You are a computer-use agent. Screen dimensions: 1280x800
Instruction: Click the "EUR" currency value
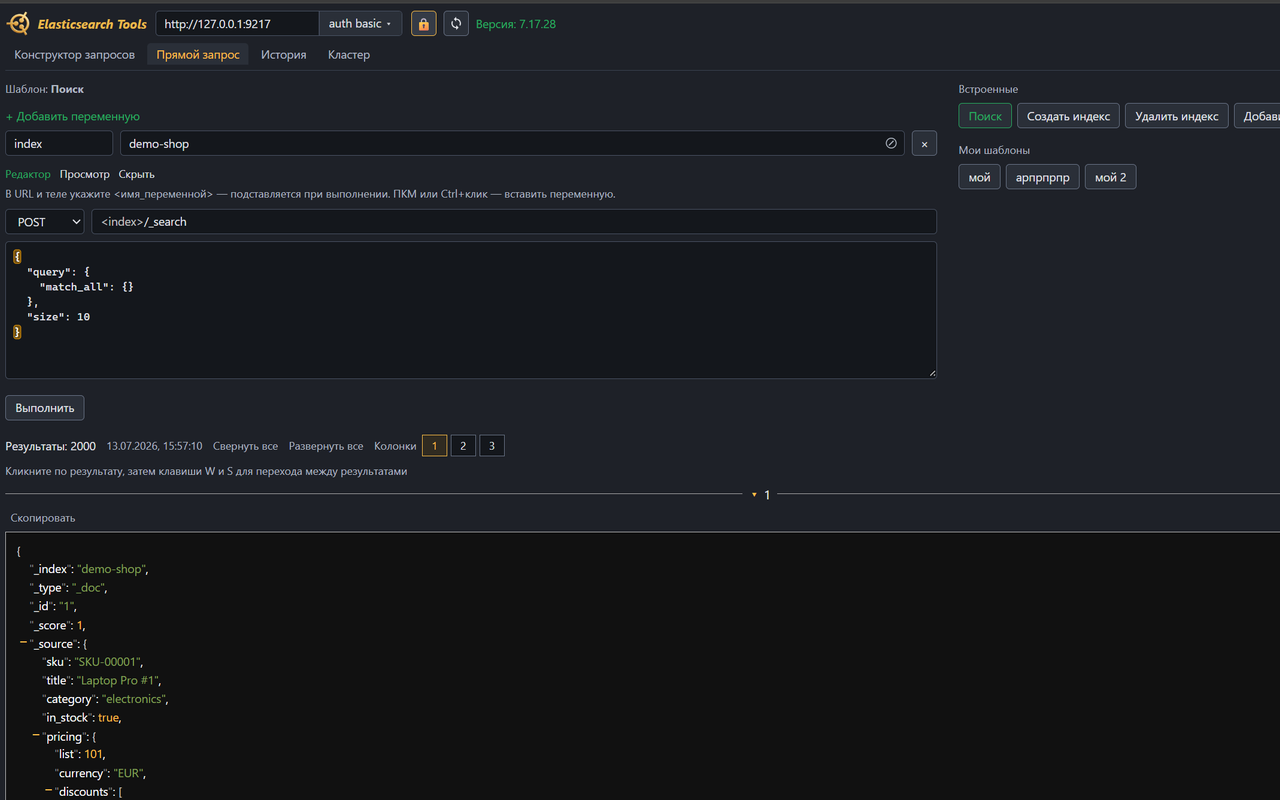pos(128,773)
